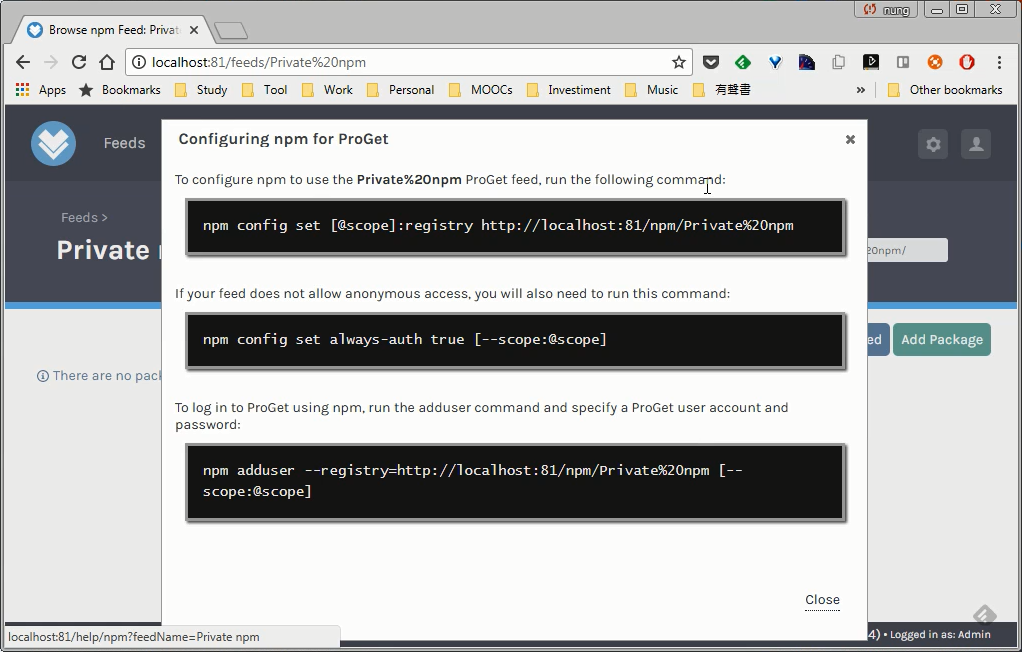
Task: Open a new browser tab
Action: 231,31
